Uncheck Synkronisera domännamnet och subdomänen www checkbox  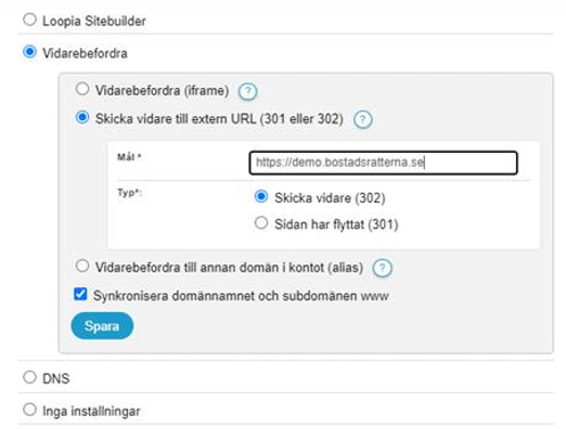[80, 294]
